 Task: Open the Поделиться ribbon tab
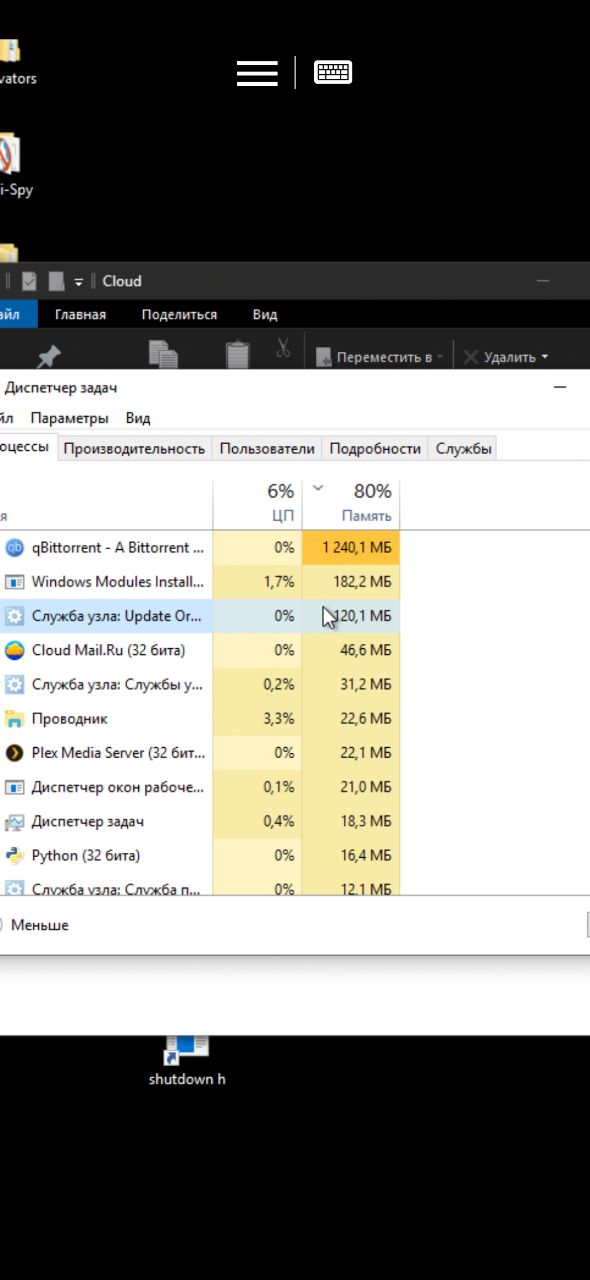click(179, 314)
